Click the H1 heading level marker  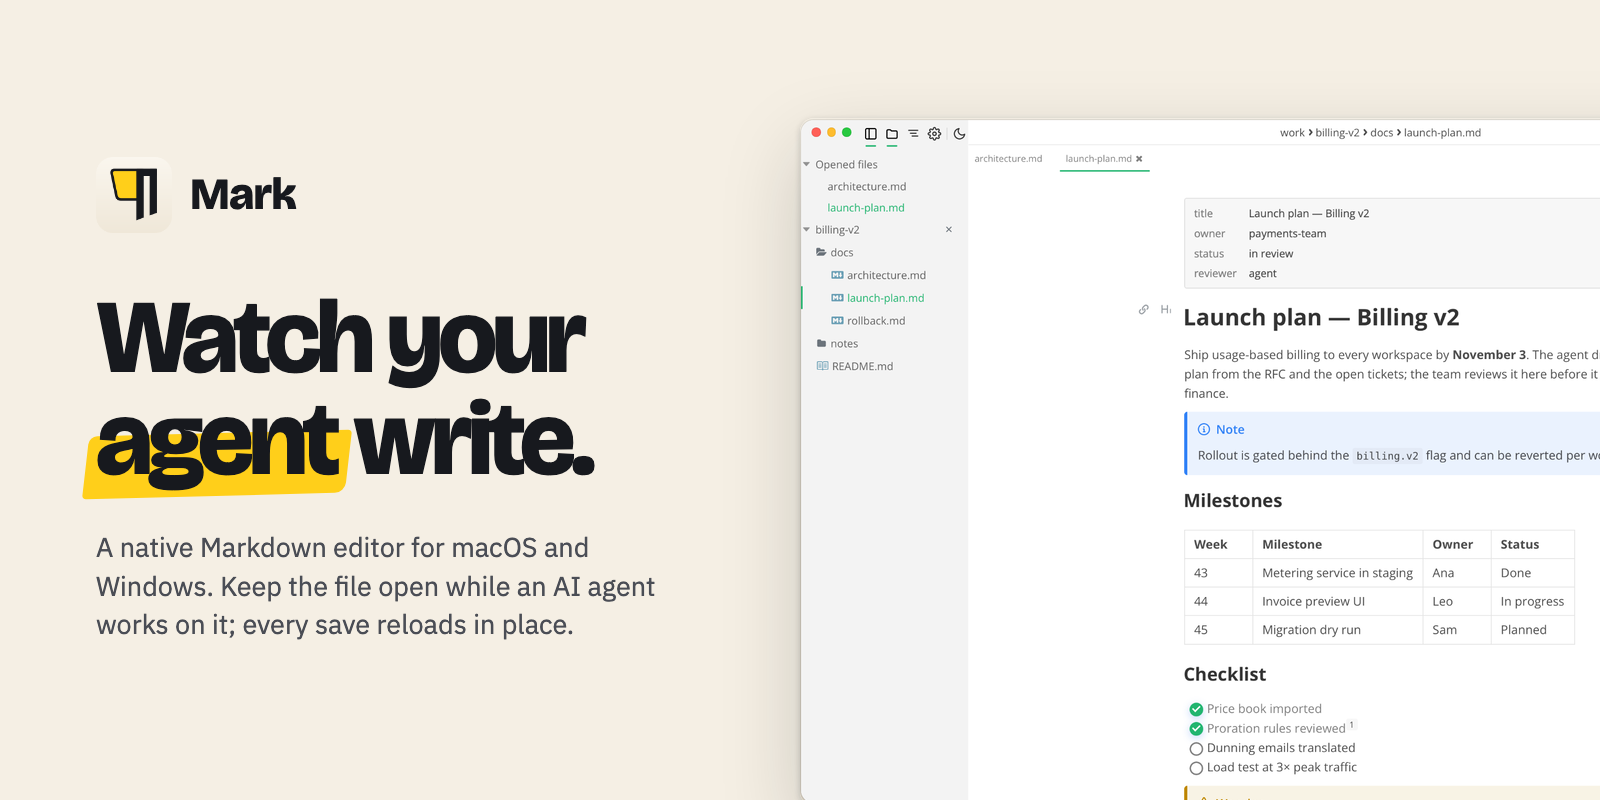tap(1166, 310)
